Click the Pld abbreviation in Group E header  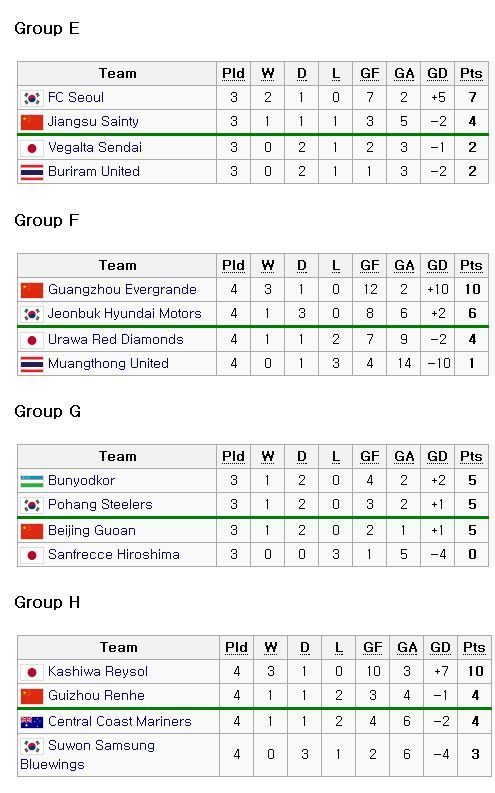pyautogui.click(x=234, y=74)
